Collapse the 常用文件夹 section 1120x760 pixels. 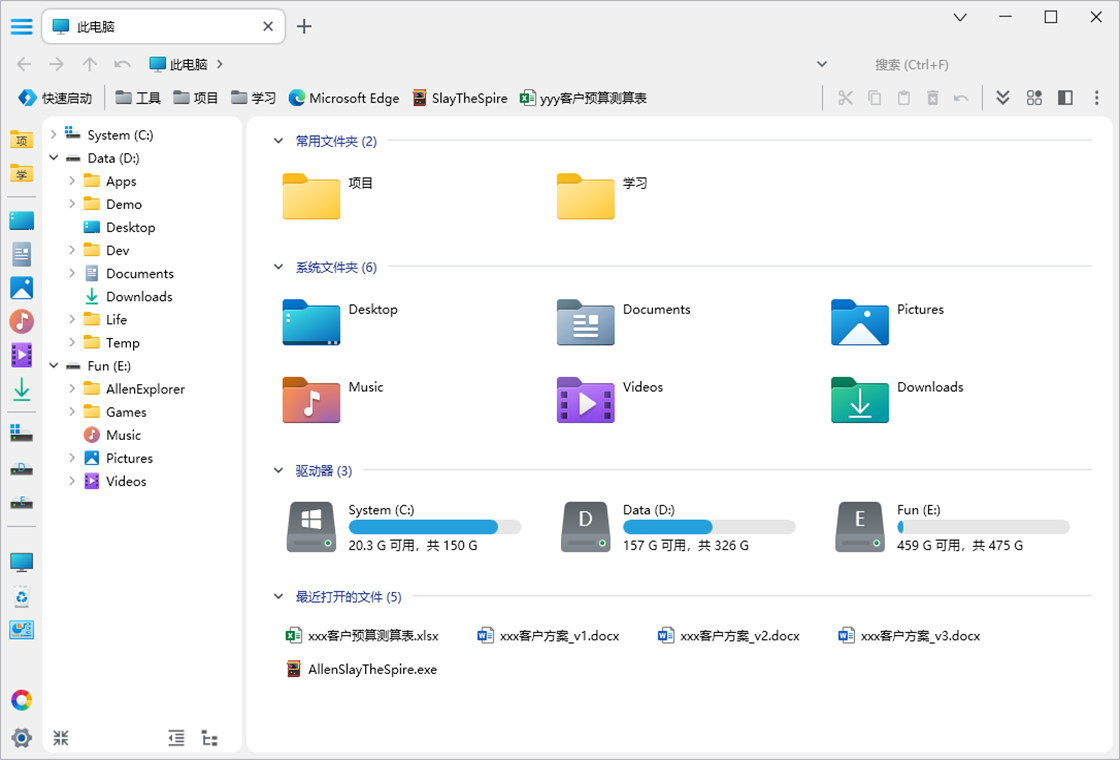(279, 141)
